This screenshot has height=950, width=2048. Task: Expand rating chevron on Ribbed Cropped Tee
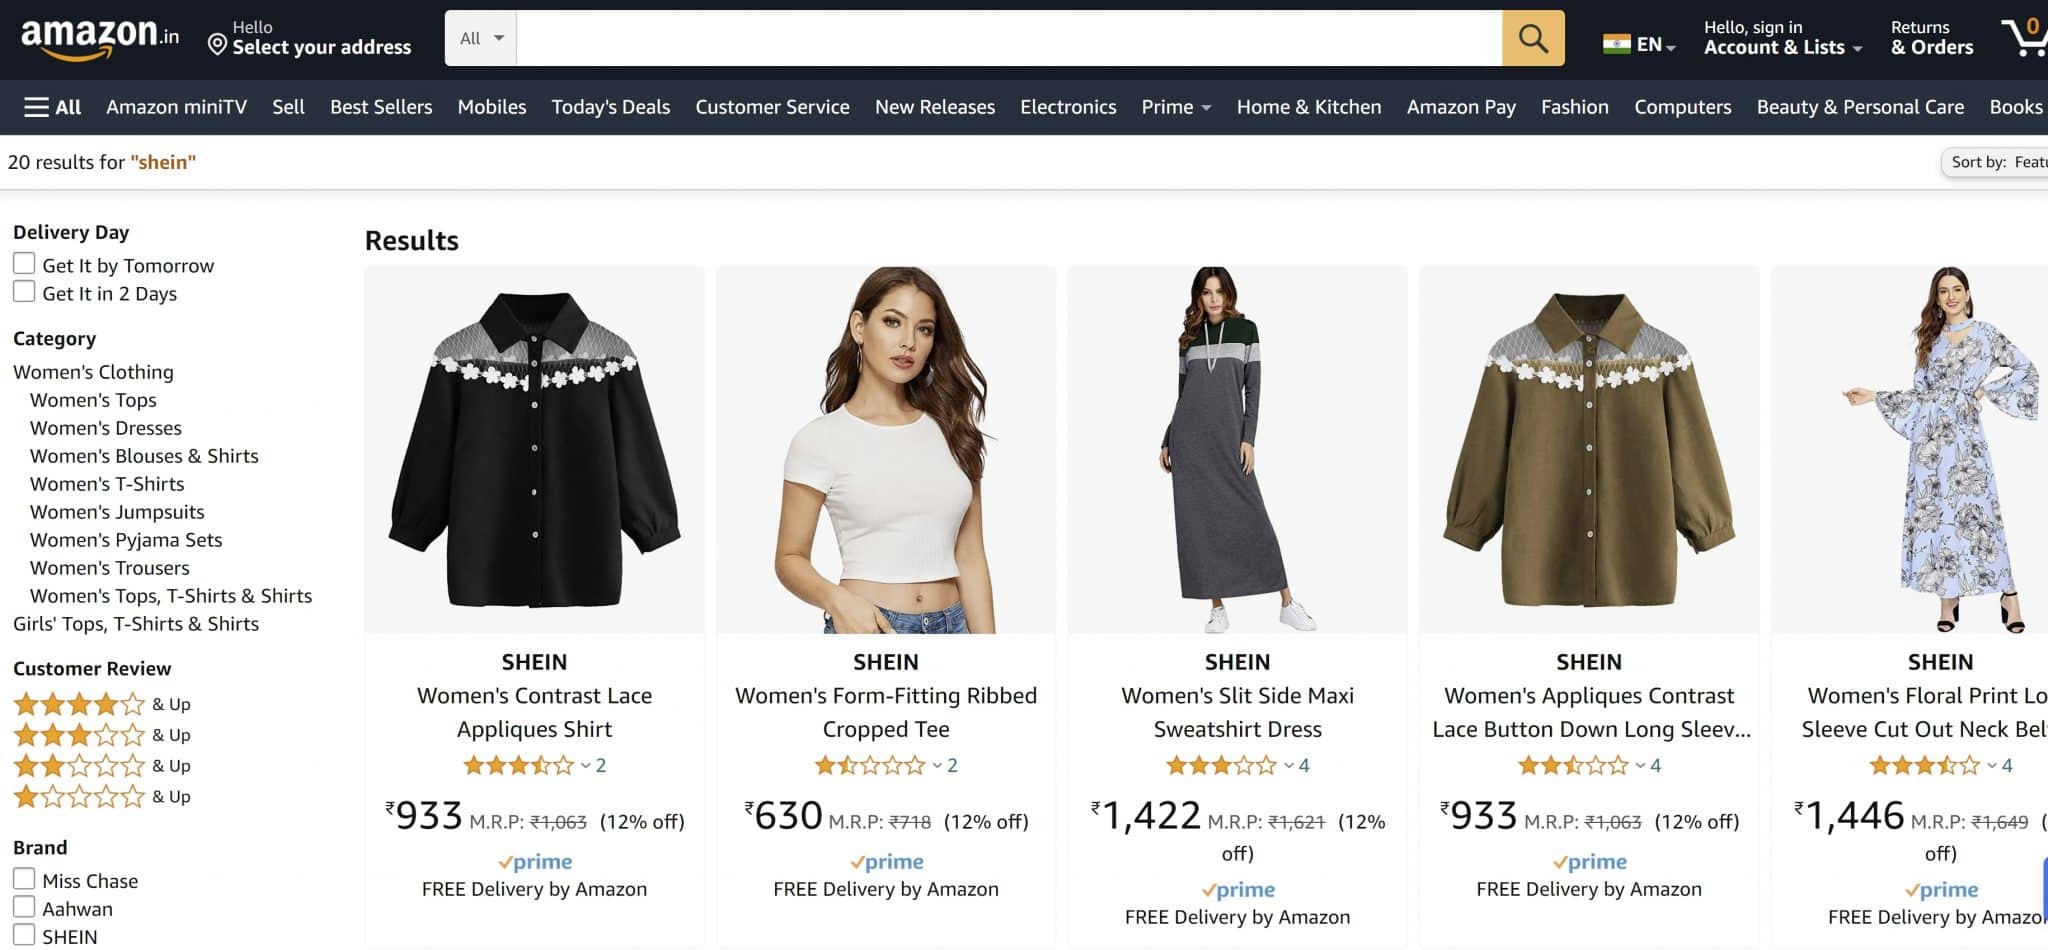pyautogui.click(x=937, y=766)
